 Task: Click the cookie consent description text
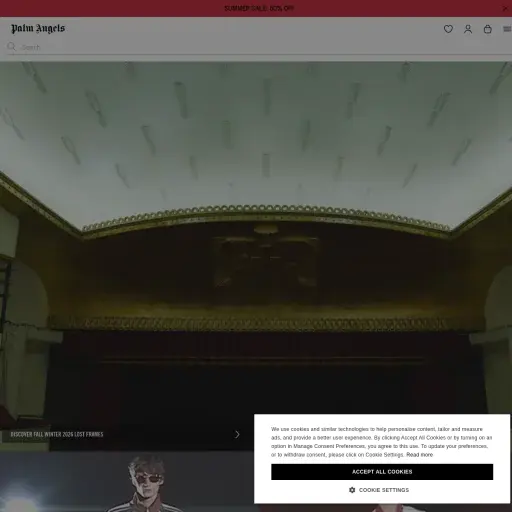[x=382, y=442]
